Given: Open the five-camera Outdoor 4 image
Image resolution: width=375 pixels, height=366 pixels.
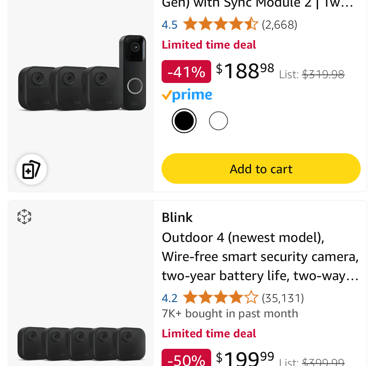Looking at the screenshot, I should [x=82, y=344].
